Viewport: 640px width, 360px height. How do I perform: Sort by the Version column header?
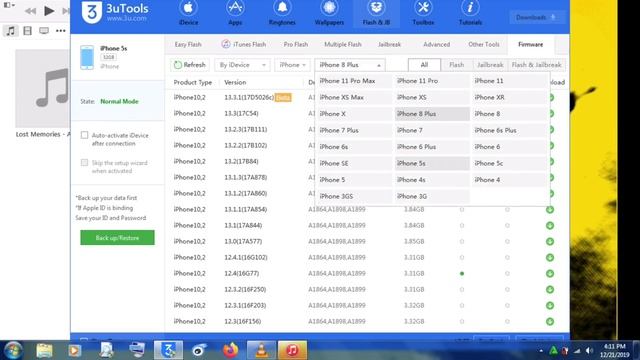tap(235, 82)
